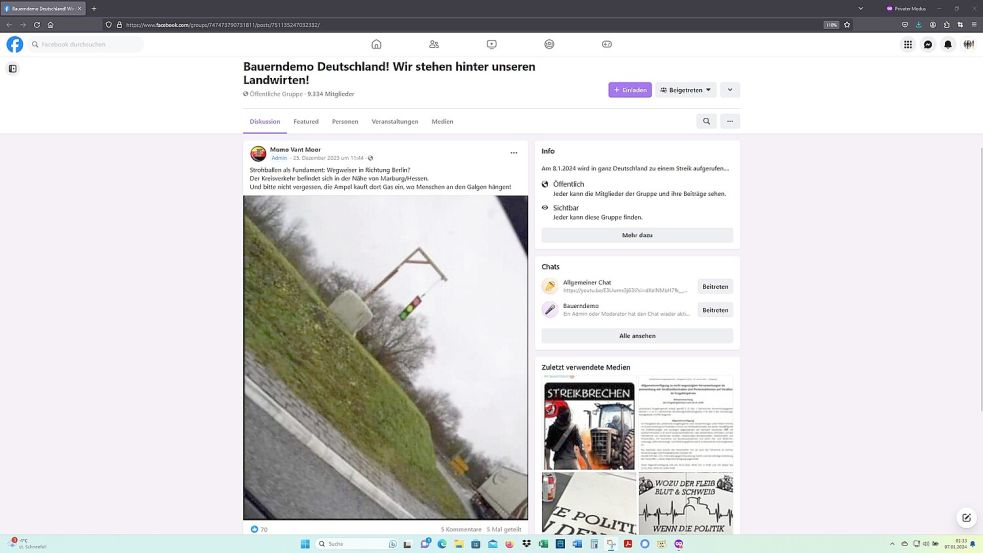Expand the chevron button next to Beigetreten
Screen dimensions: 983x553
tap(730, 90)
